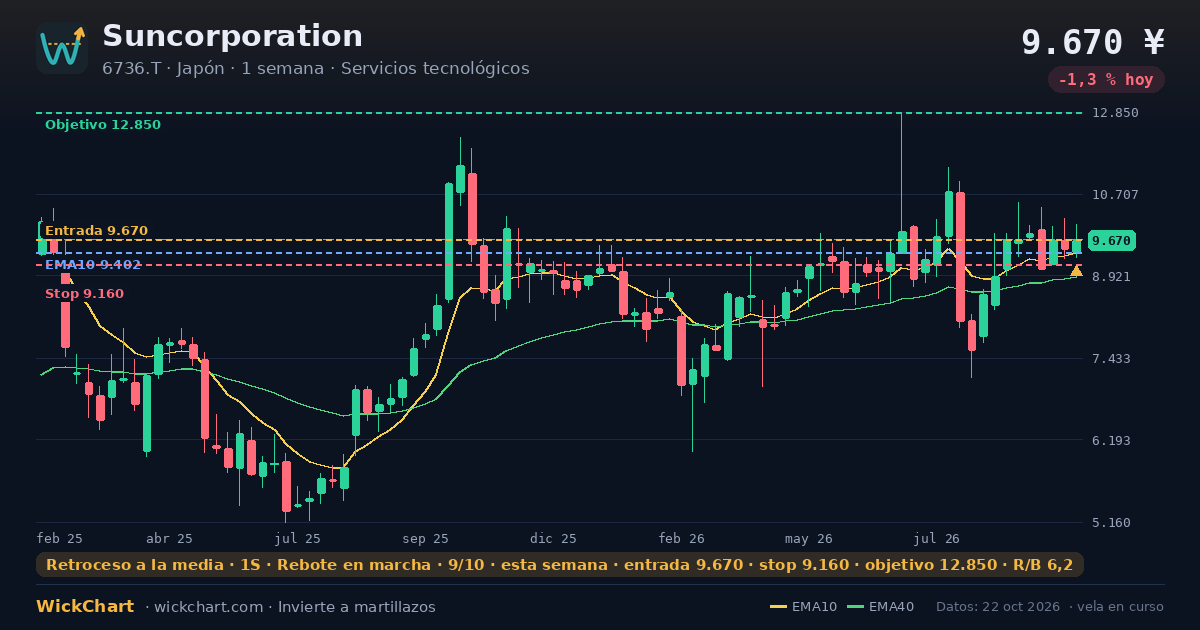The width and height of the screenshot is (1200, 630).
Task: Click the may 26 date axis label
Action: click(x=810, y=539)
